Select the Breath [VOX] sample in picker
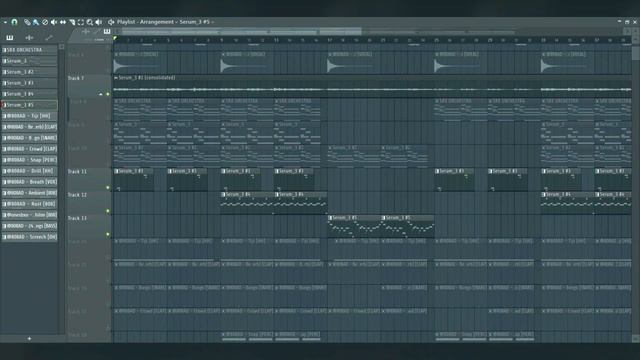Viewport: 640px width, 360px height. point(29,182)
